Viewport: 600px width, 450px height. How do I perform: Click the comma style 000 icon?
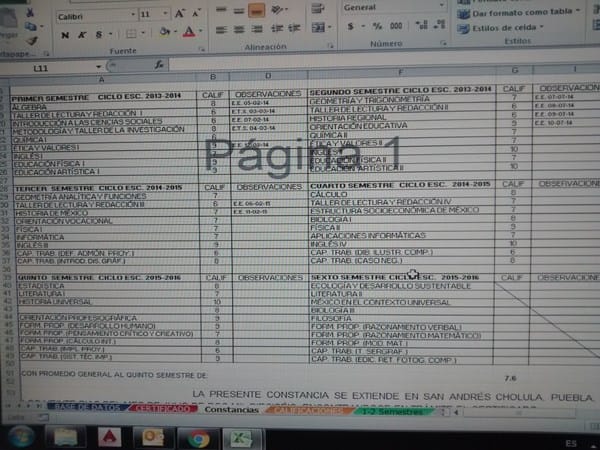coord(396,26)
